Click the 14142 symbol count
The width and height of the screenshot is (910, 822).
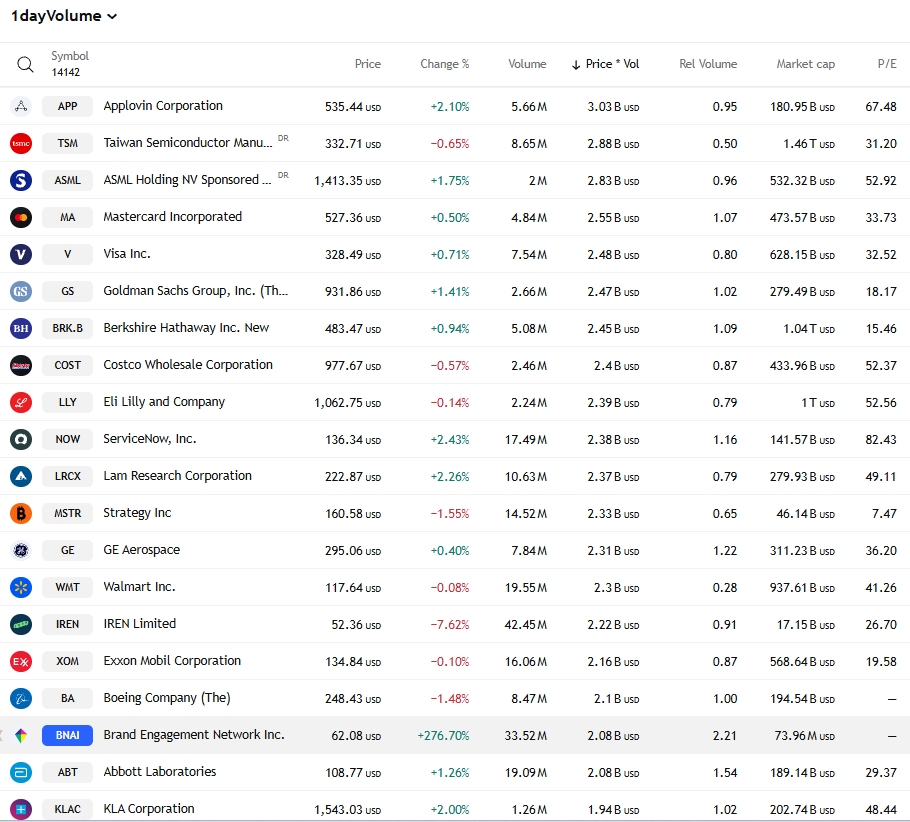click(x=66, y=73)
